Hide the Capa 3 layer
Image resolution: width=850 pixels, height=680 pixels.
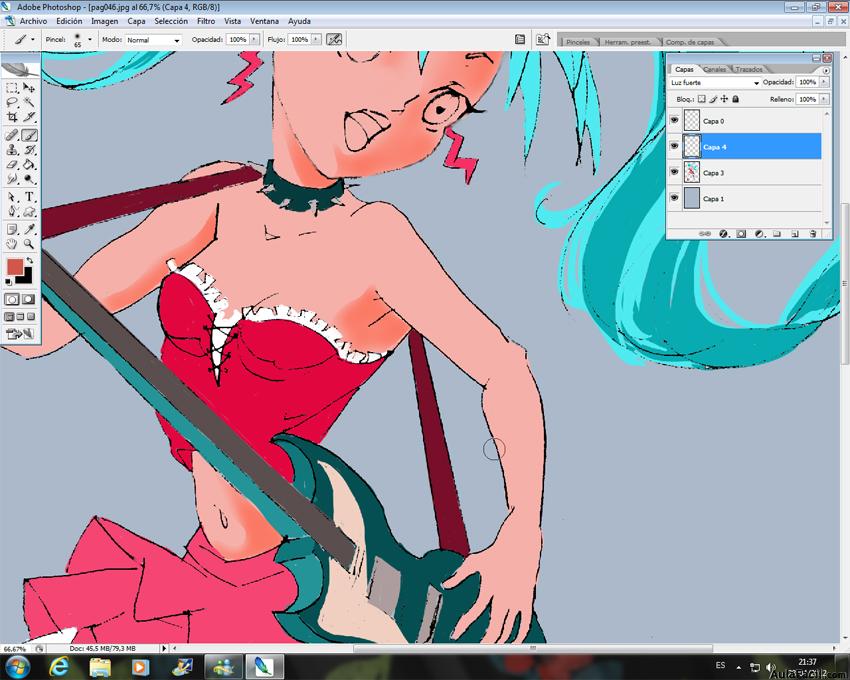[674, 172]
